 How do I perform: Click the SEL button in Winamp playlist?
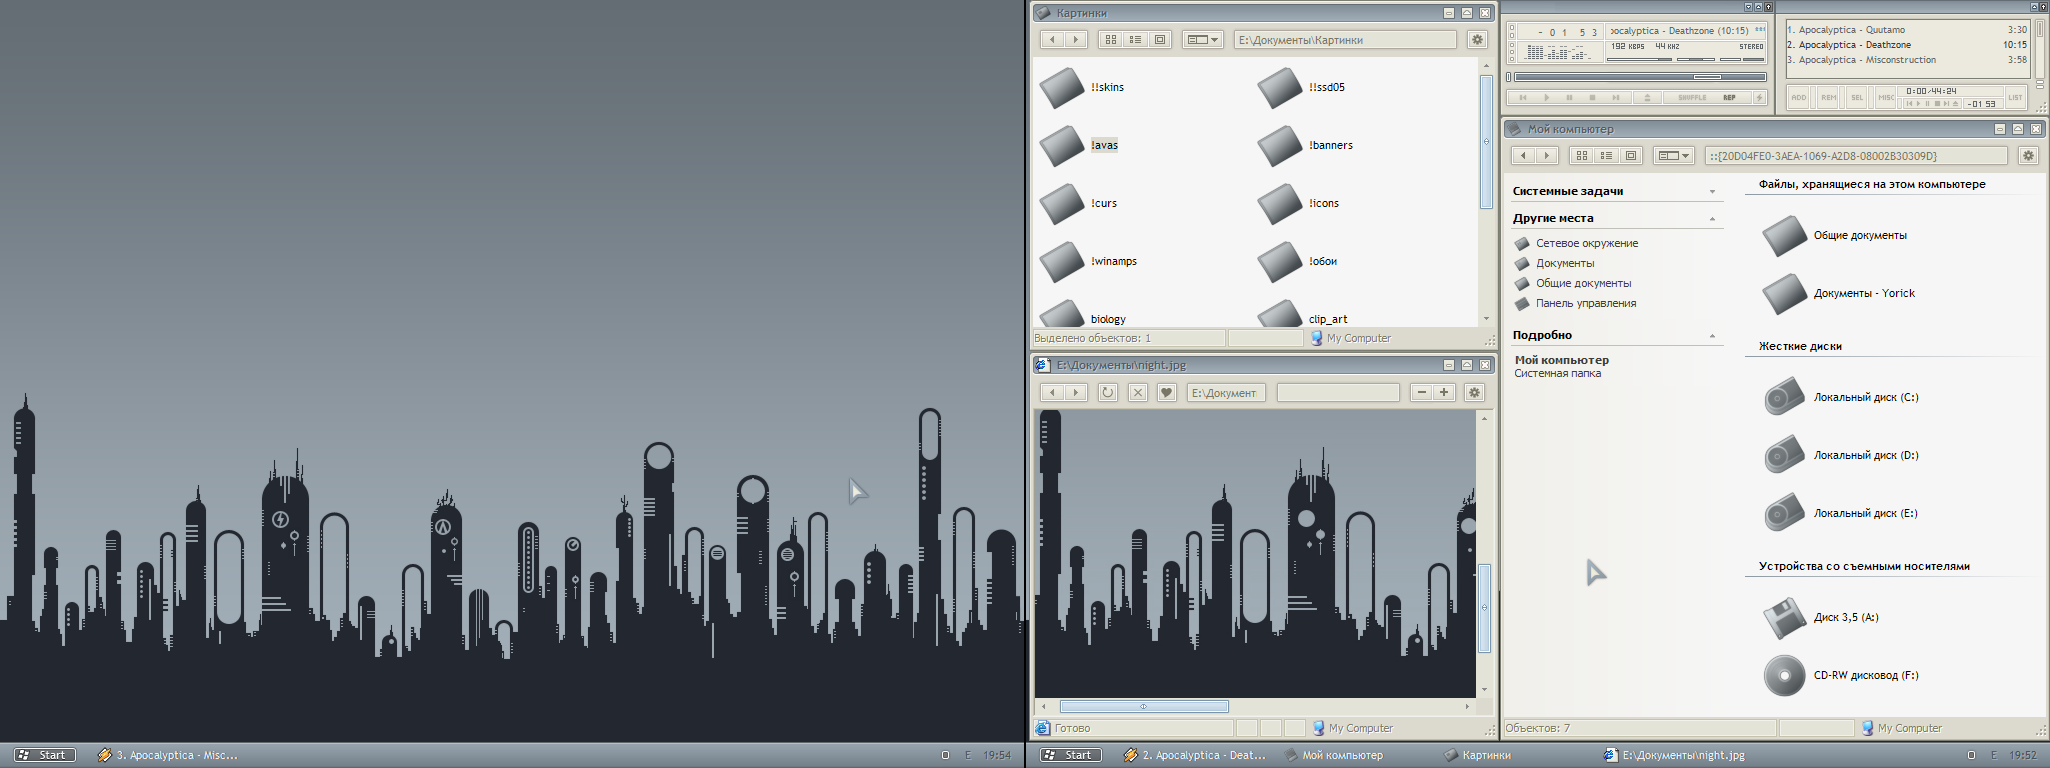[x=1857, y=97]
